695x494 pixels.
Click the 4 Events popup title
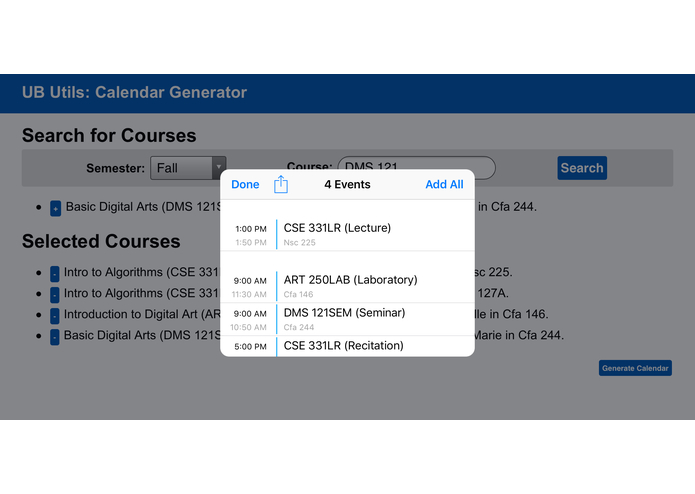point(347,184)
